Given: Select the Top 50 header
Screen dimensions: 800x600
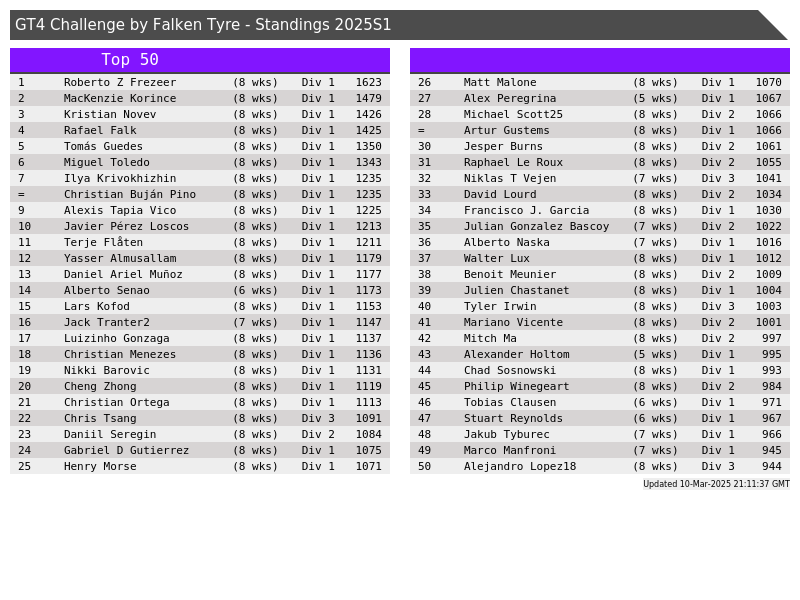Looking at the screenshot, I should [130, 60].
